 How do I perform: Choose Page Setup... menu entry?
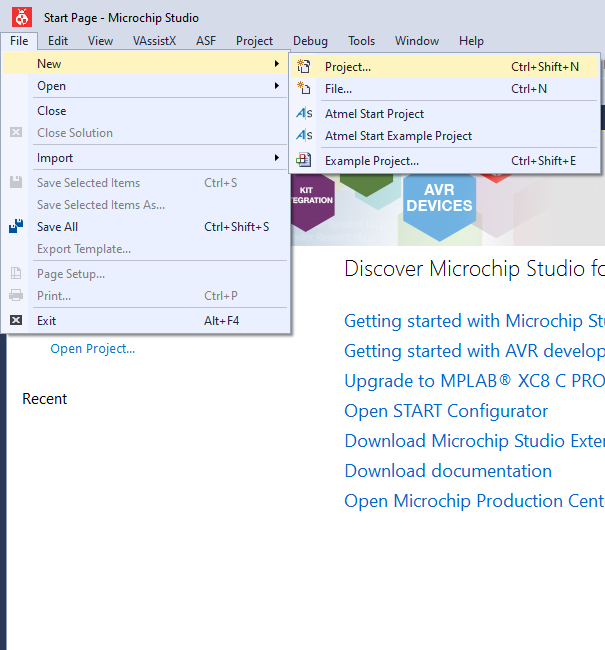click(145, 273)
